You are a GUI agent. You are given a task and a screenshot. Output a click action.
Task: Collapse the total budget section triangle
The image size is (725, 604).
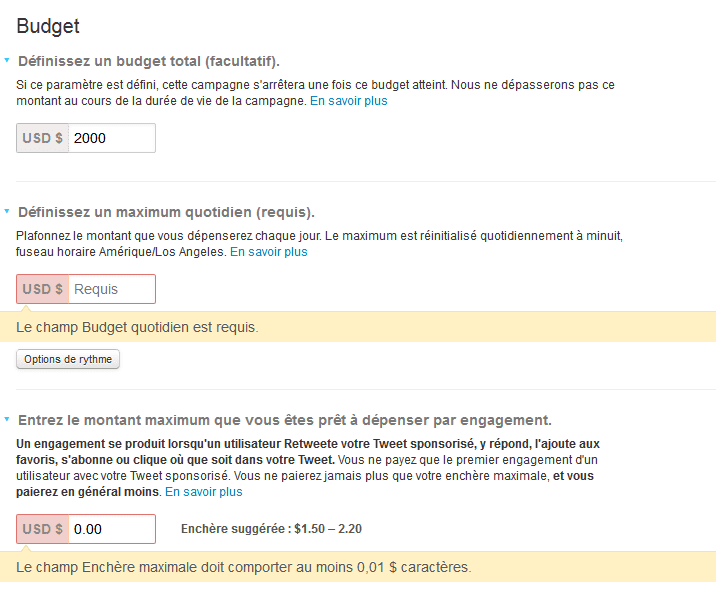coord(7,60)
